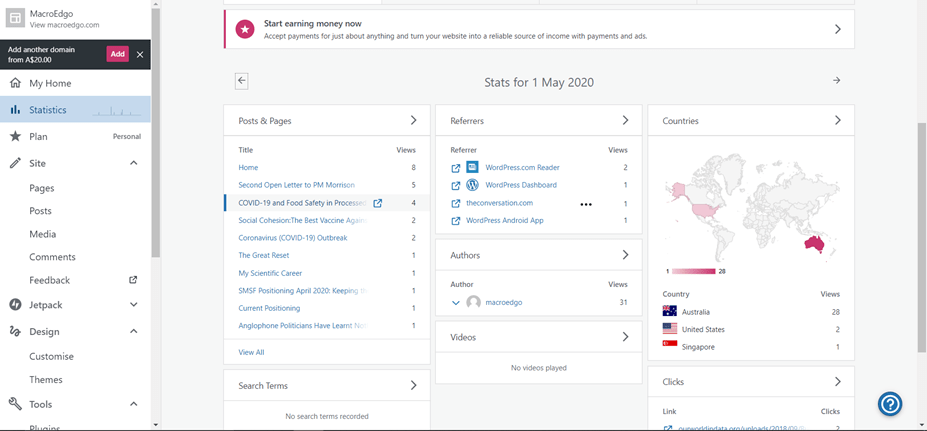Go to next day using forward arrow
The width and height of the screenshot is (927, 431).
(x=837, y=81)
